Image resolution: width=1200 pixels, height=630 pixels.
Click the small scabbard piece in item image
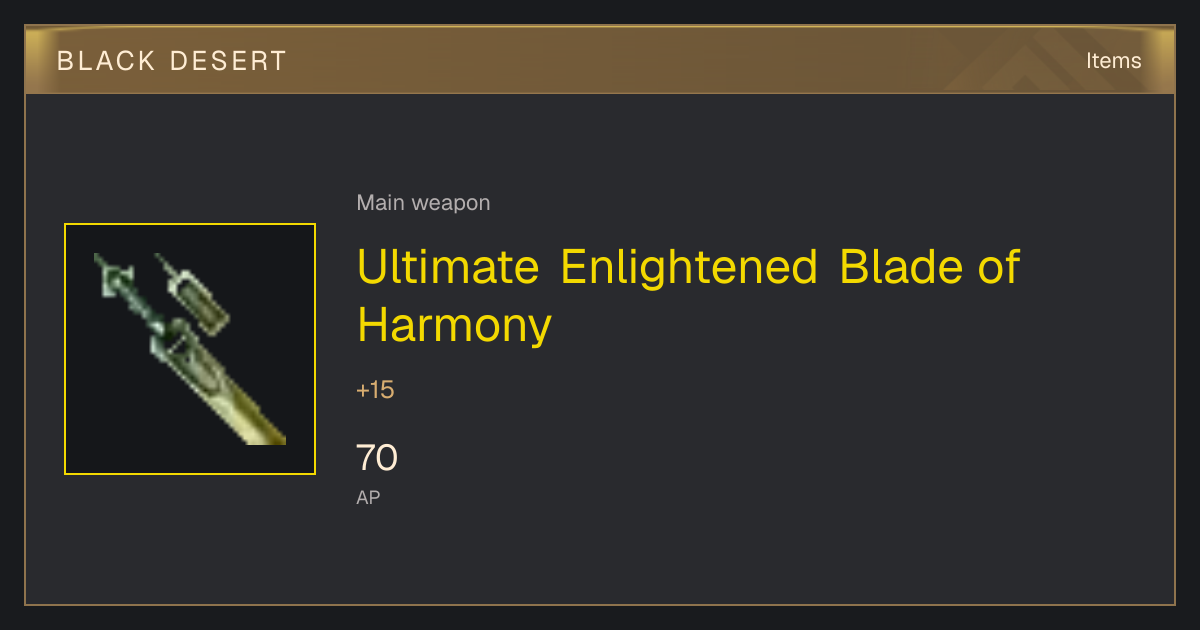[193, 293]
